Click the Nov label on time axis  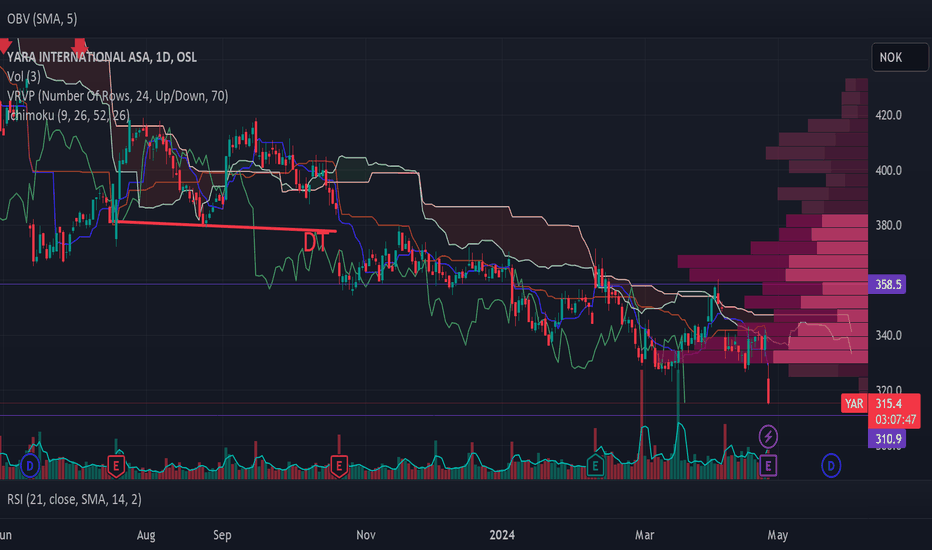[366, 535]
